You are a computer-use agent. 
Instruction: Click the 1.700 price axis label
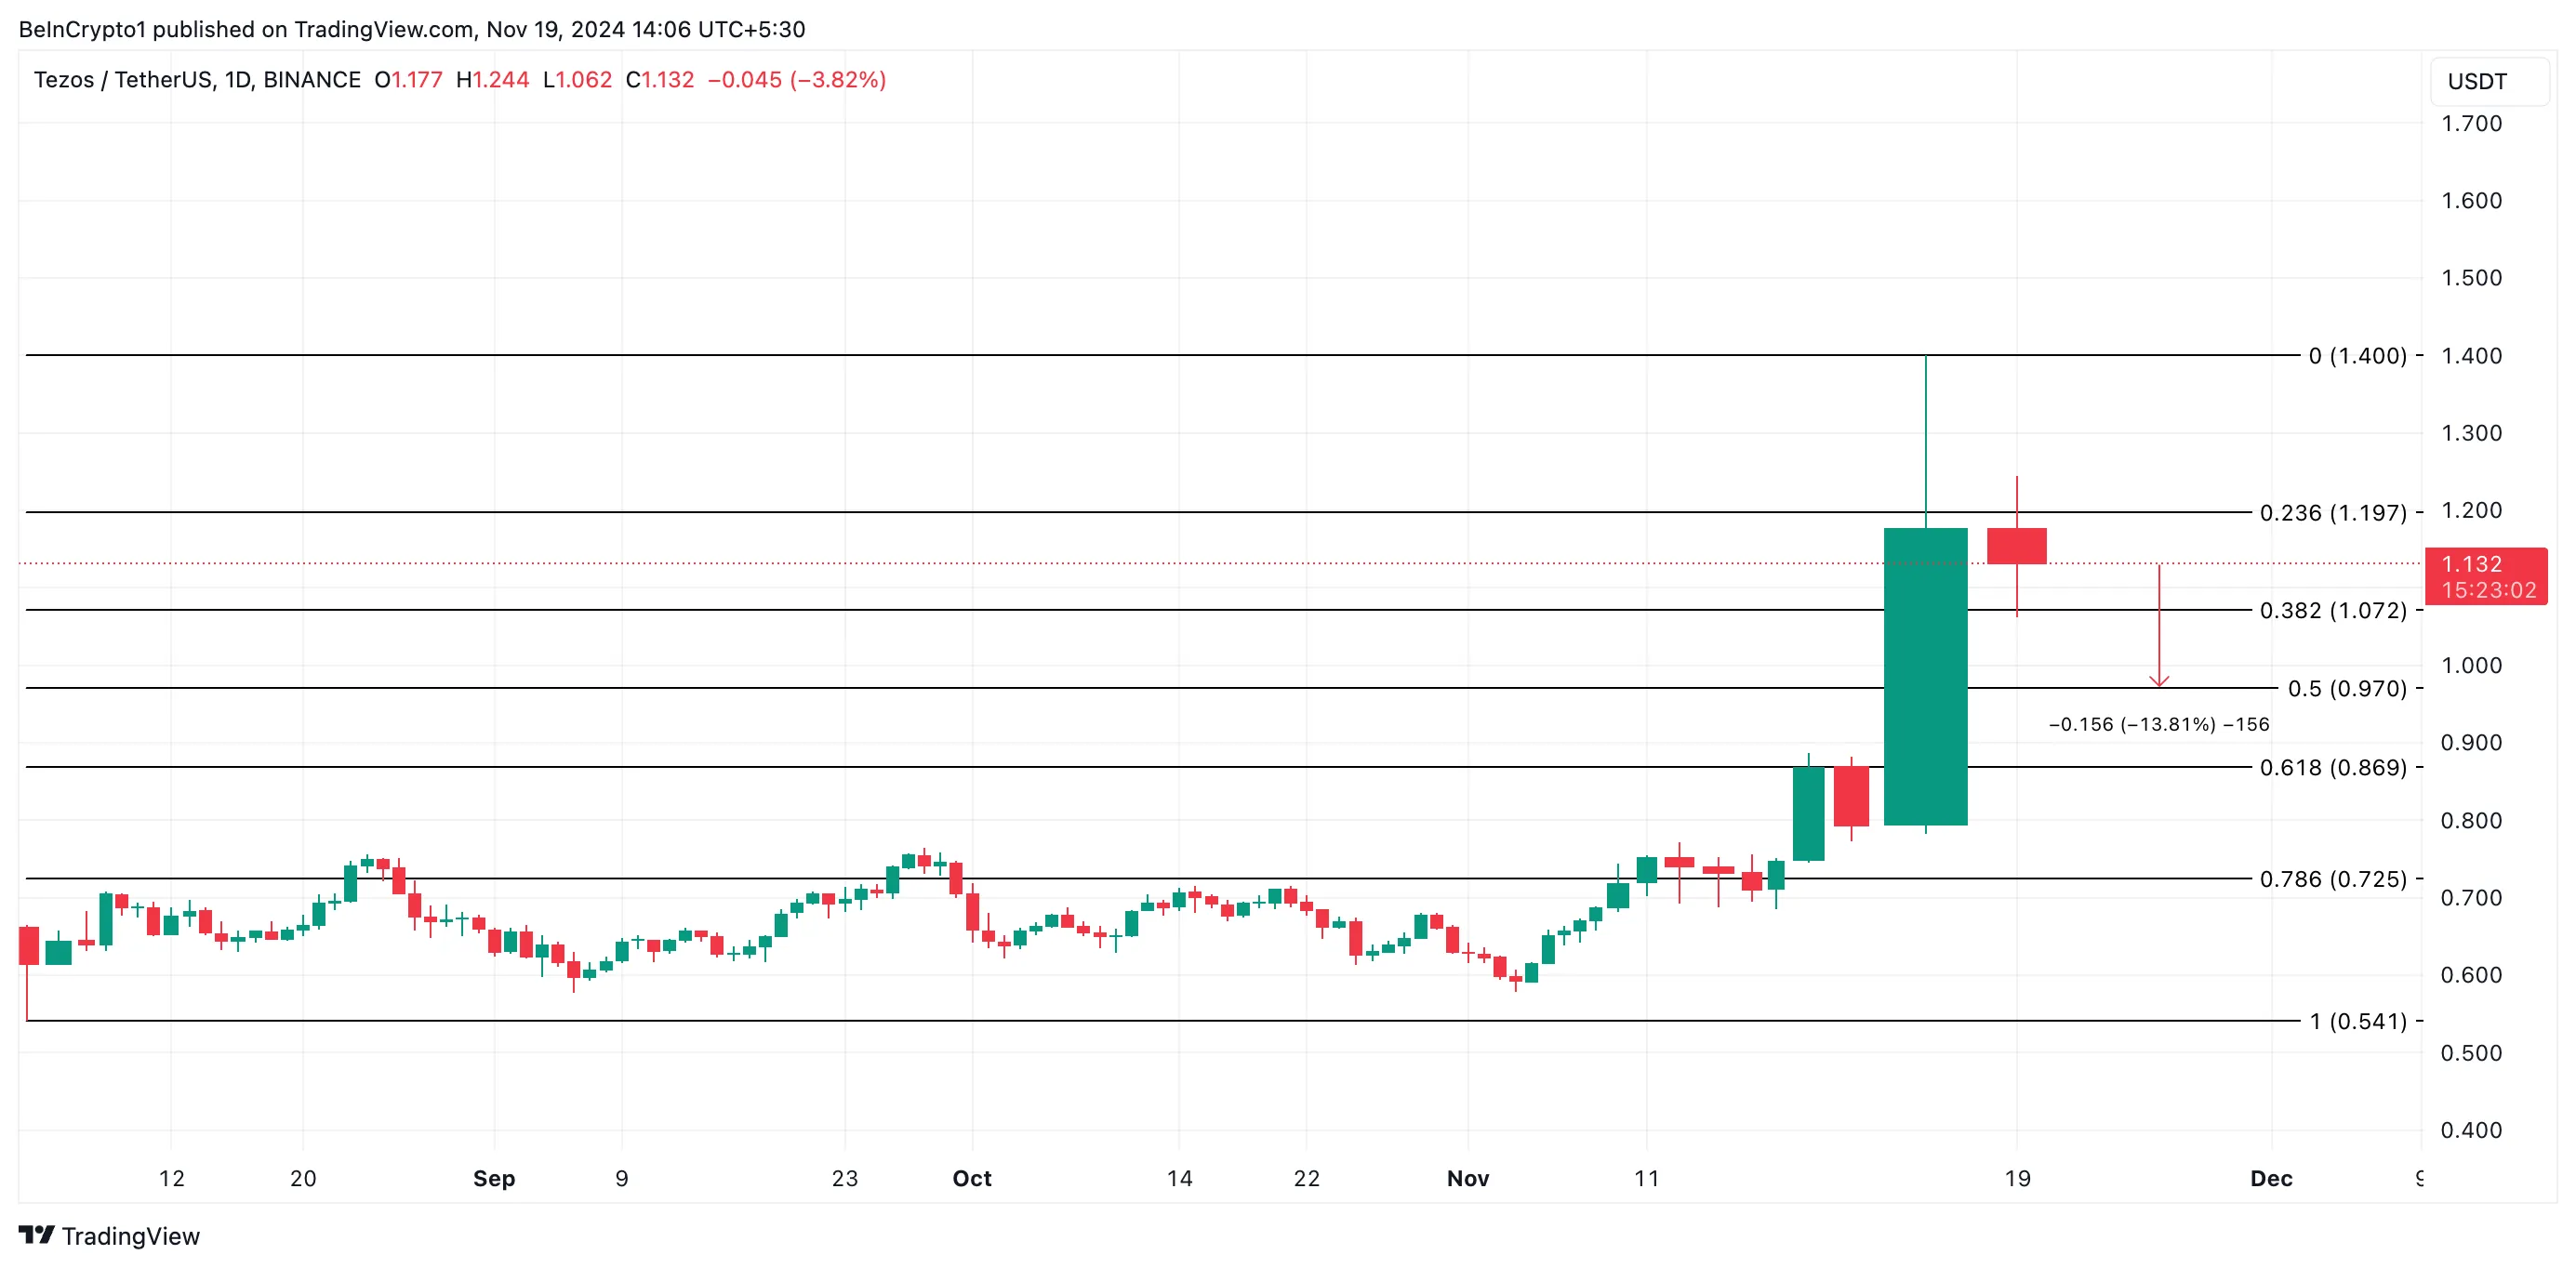(2471, 123)
